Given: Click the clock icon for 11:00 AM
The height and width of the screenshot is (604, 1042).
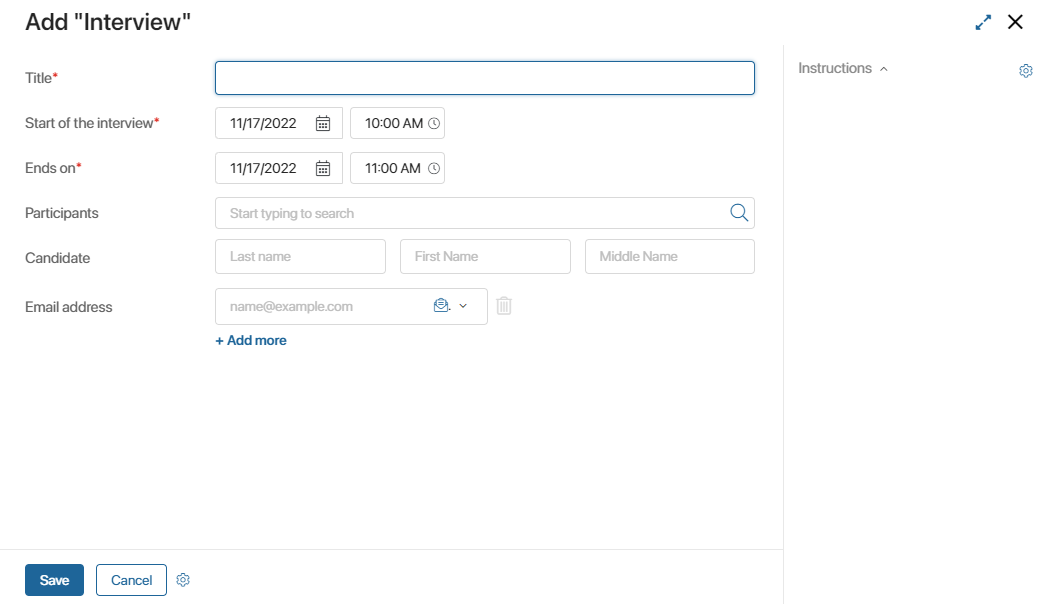Looking at the screenshot, I should pos(434,169).
